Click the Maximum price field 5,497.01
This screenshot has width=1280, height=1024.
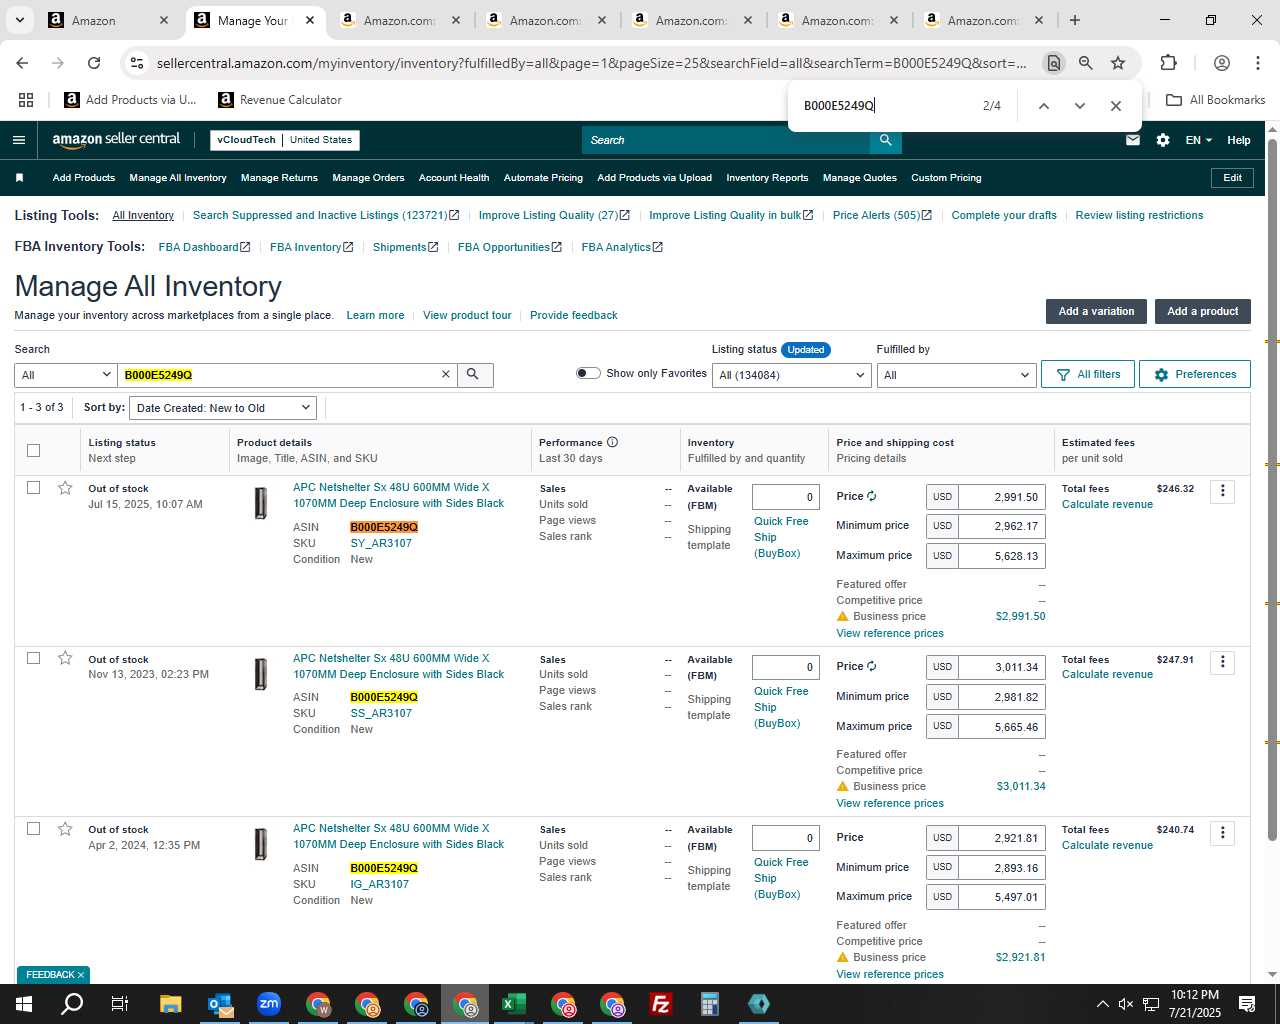tap(1001, 897)
